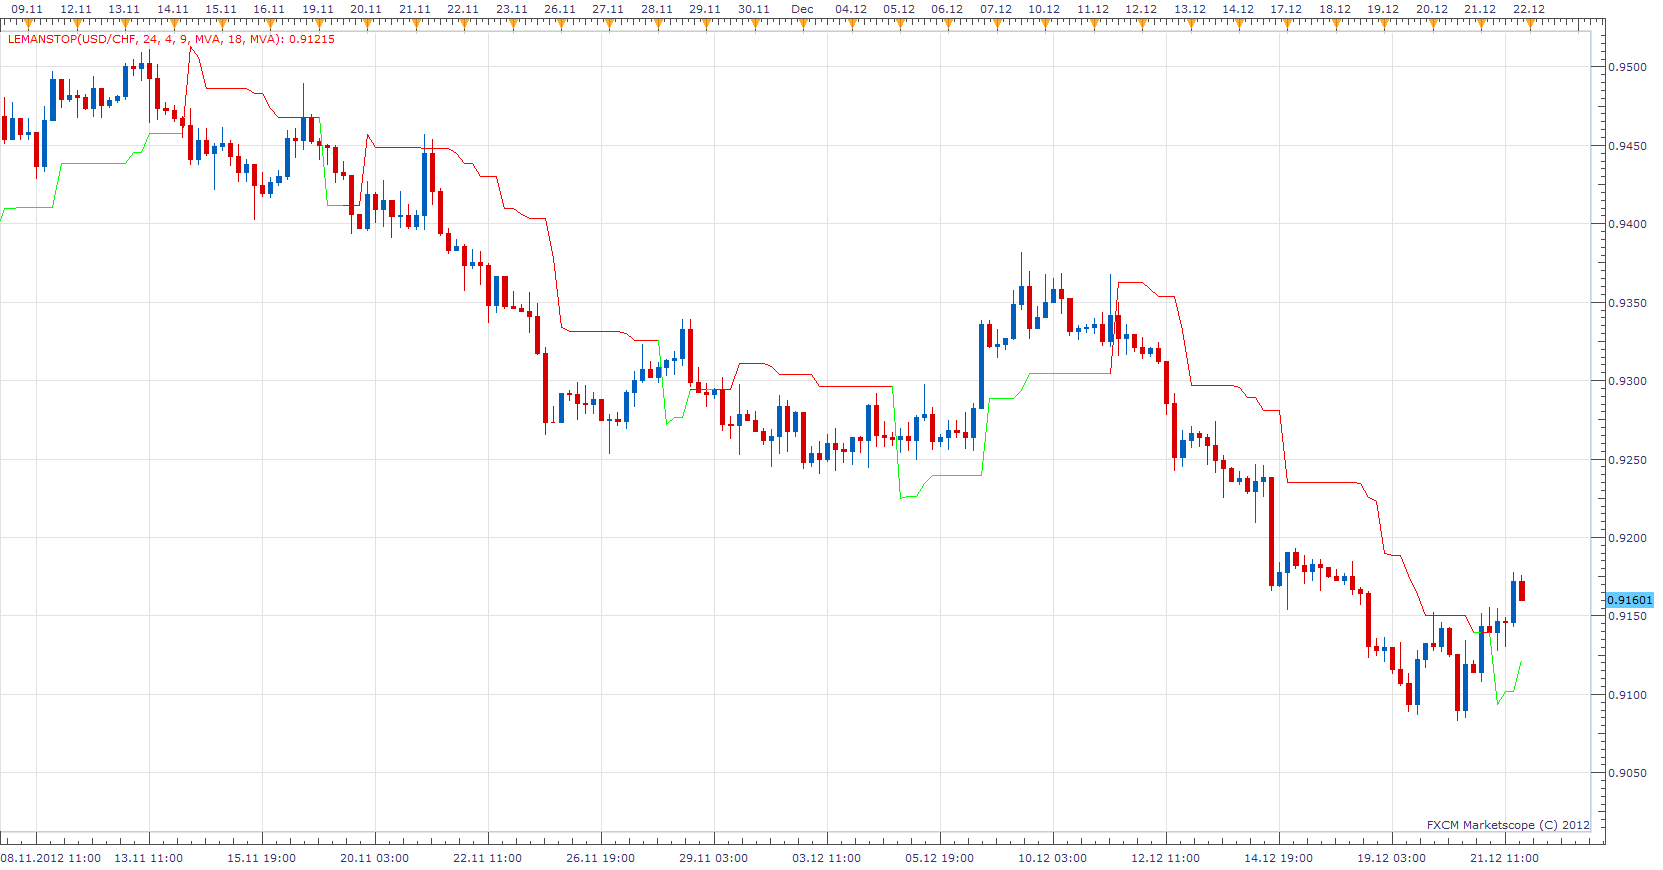Click the 16.11 date label on top axis
This screenshot has width=1663, height=870.
[x=269, y=9]
